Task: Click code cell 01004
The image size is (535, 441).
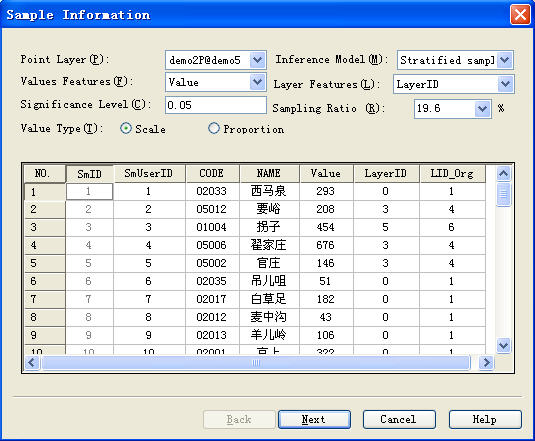Action: [x=212, y=227]
